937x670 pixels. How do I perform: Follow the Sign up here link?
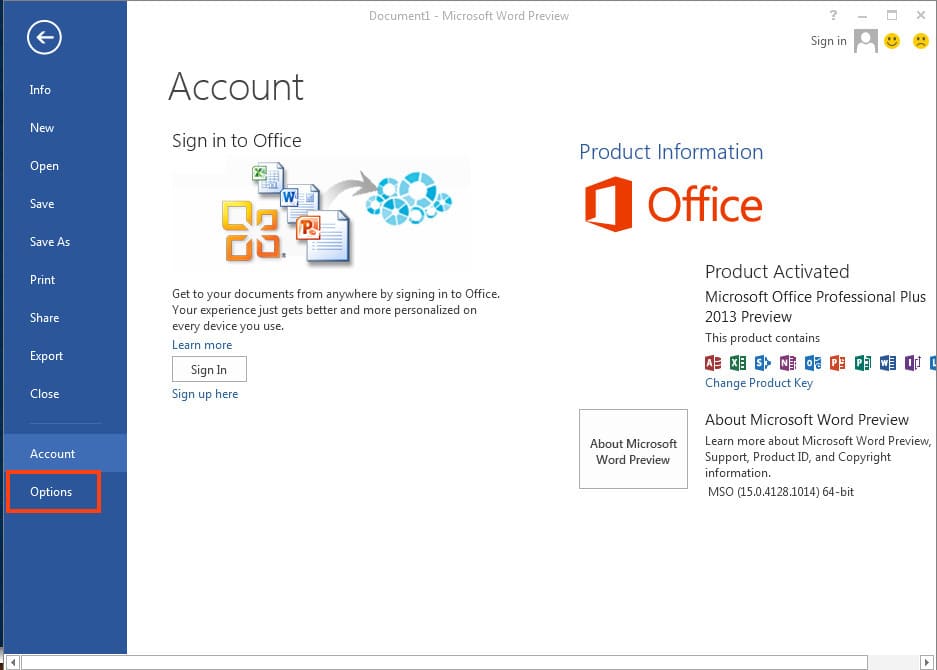pos(205,394)
